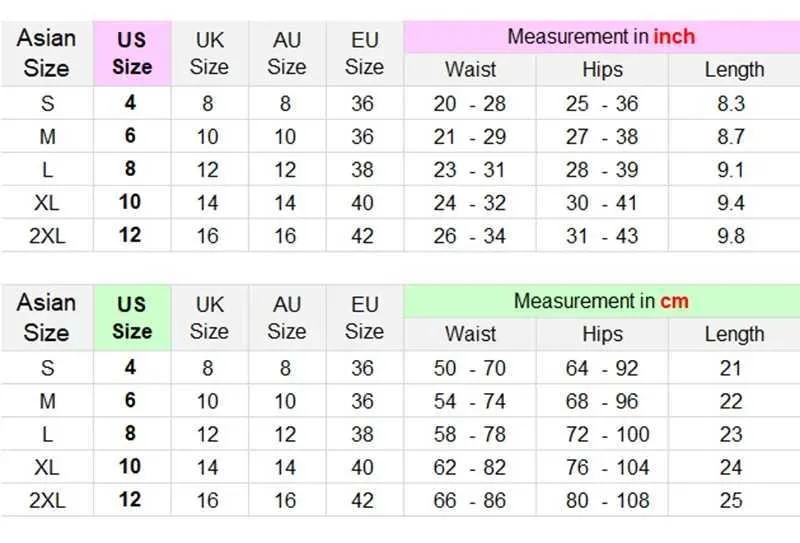Click the XL row label in cm table
800x543 pixels.
[47, 467]
